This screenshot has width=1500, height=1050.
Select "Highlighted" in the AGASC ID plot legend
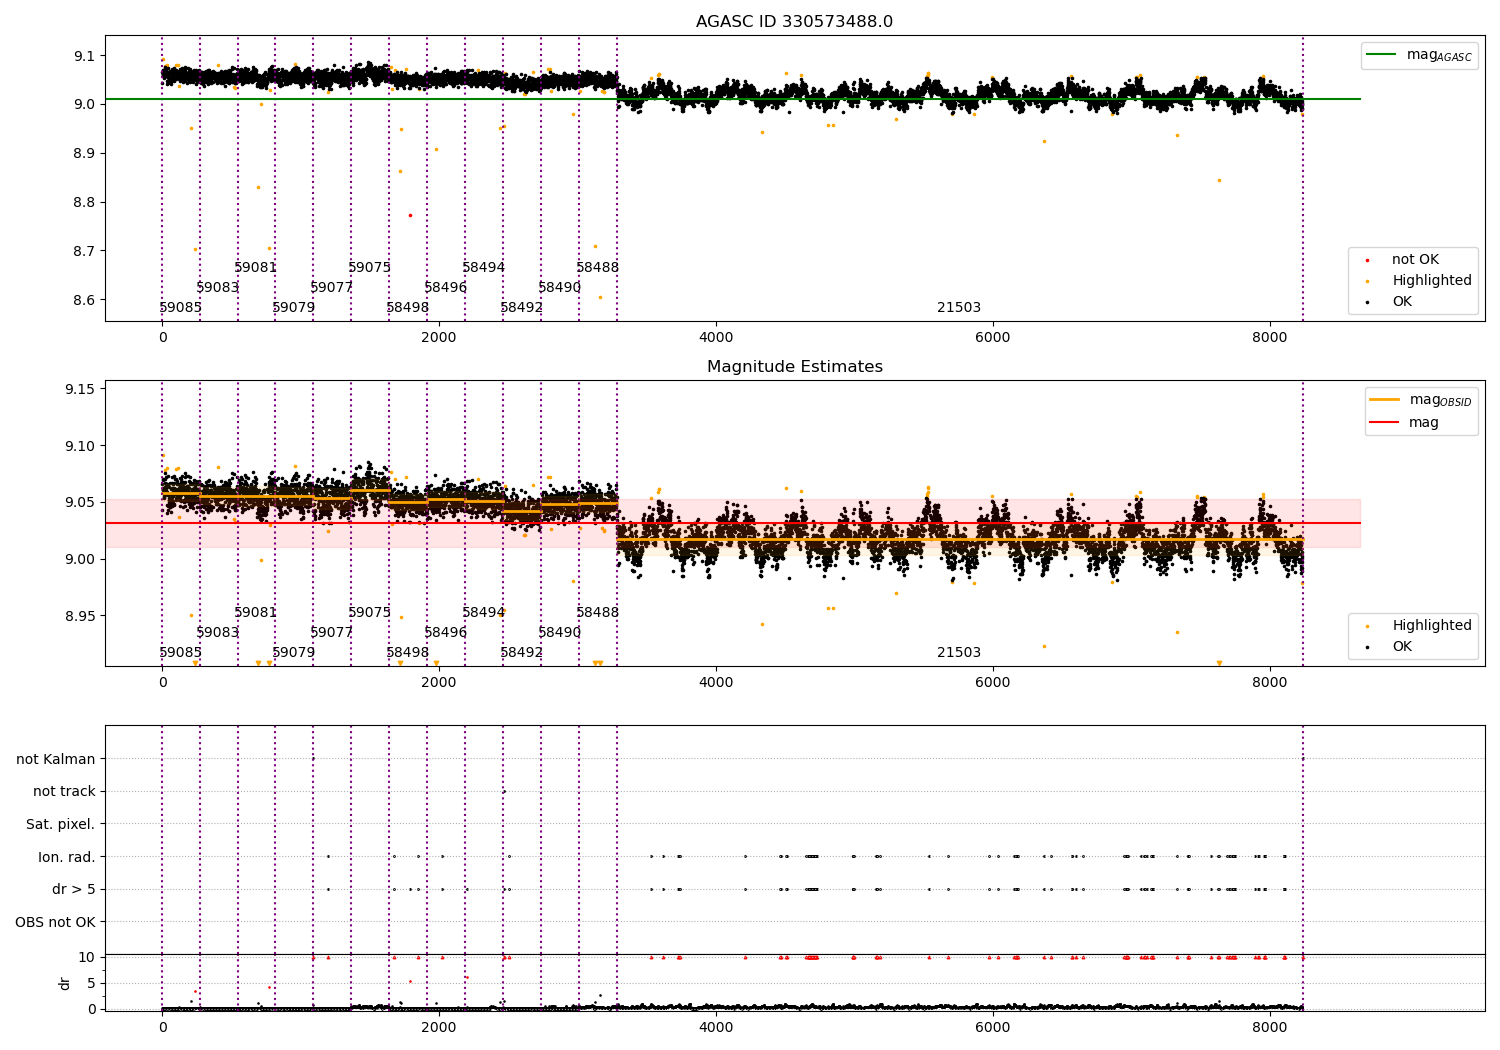[x=1432, y=280]
